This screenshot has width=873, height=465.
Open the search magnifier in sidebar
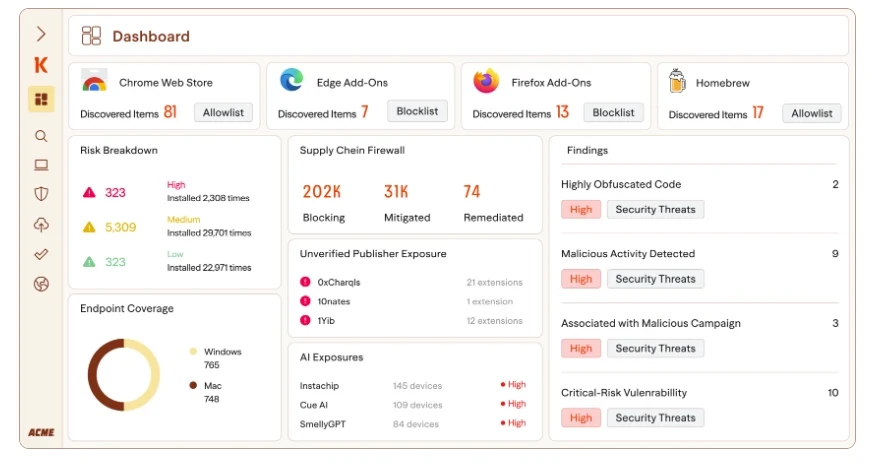(x=41, y=136)
